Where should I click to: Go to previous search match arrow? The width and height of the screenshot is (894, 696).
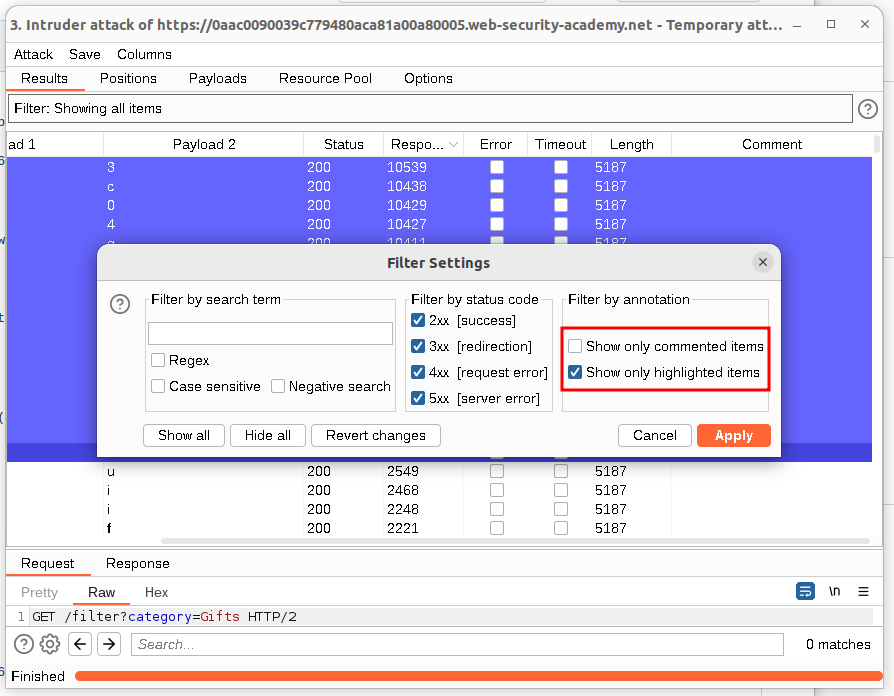80,644
